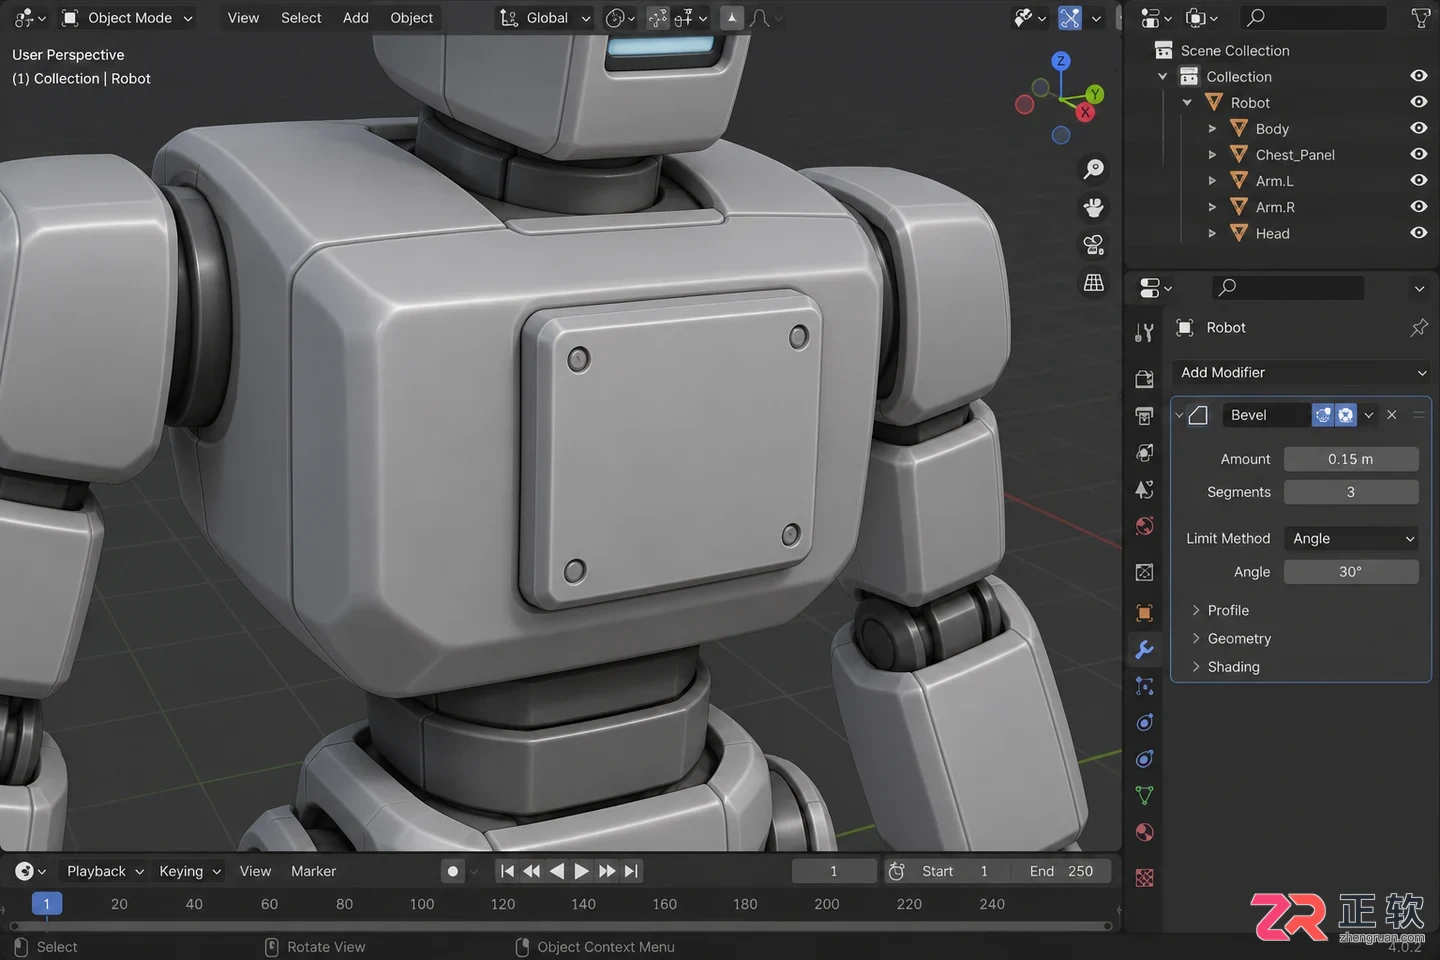Toggle Bevel modifier viewport display
This screenshot has height=960, width=1440.
1346,415
